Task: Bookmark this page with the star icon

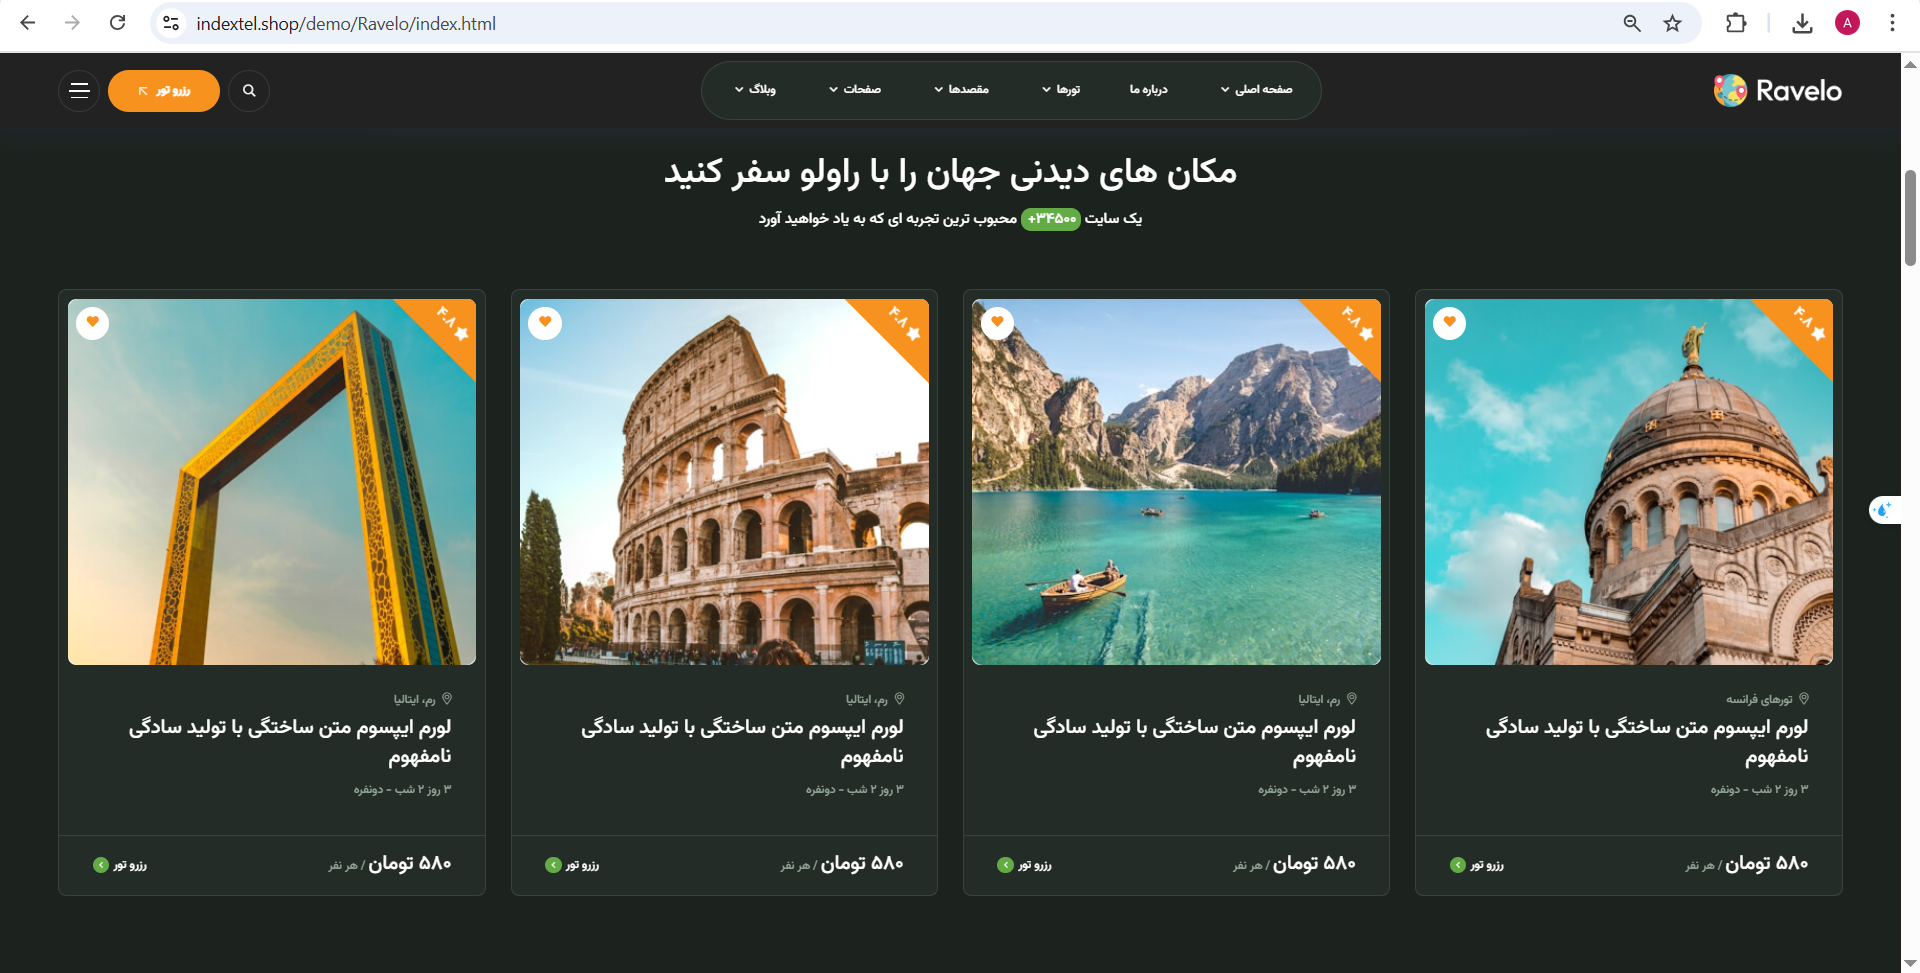Action: point(1672,23)
